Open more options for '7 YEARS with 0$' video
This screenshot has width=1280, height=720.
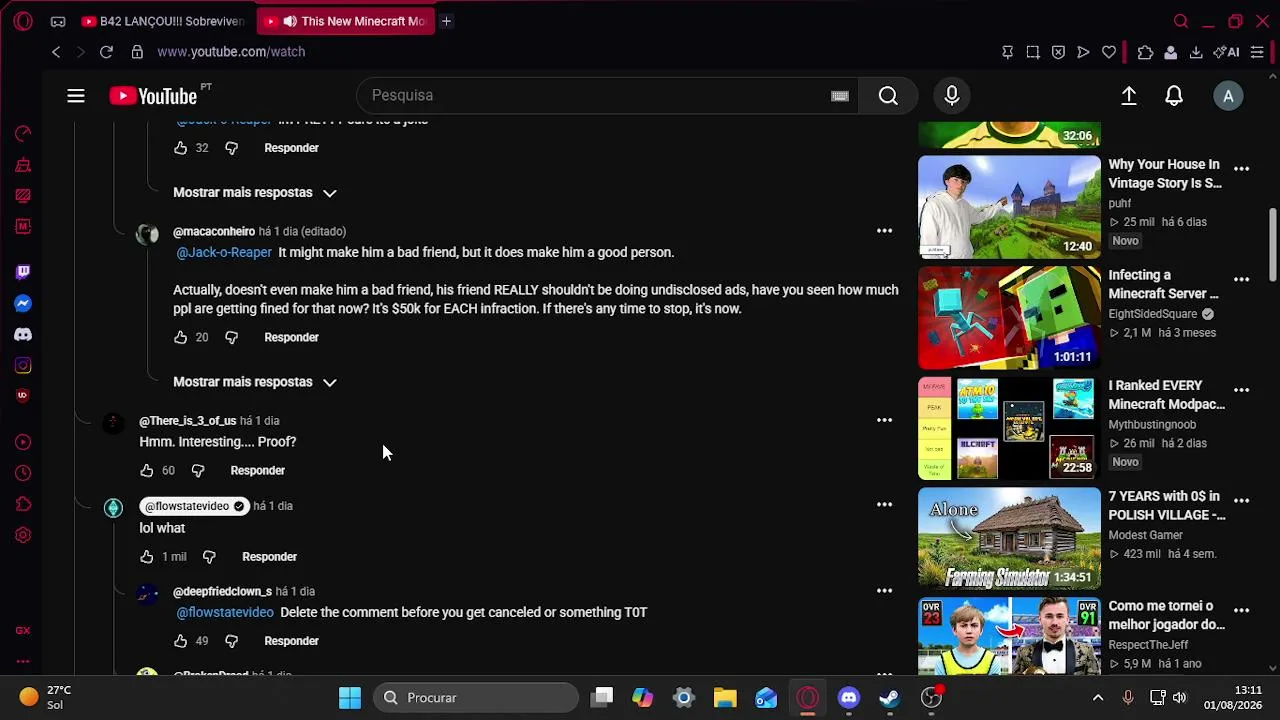click(1241, 501)
